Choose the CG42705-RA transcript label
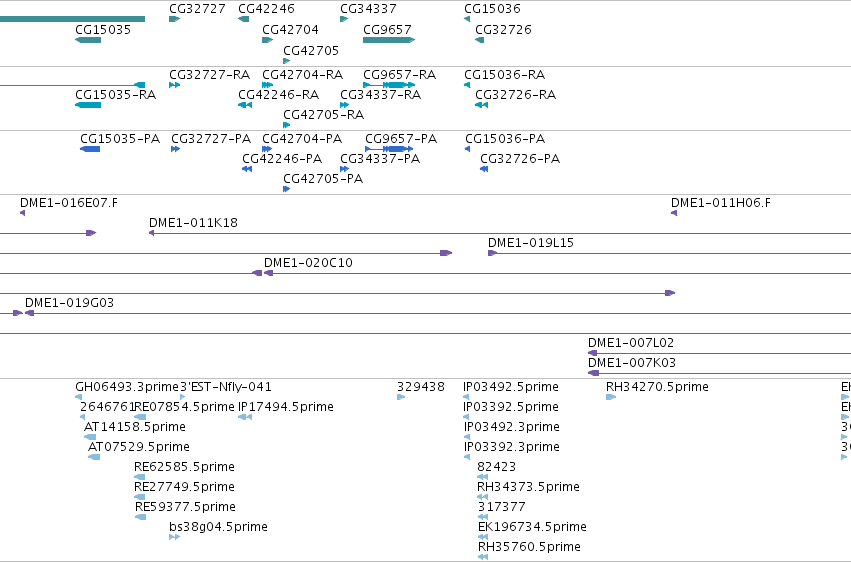 coord(323,115)
